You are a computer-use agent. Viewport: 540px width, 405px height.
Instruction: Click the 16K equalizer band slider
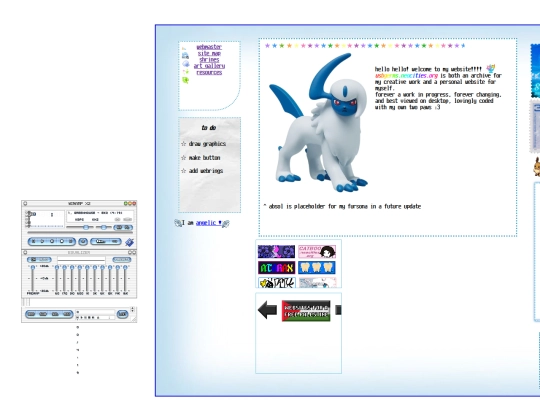point(125,278)
